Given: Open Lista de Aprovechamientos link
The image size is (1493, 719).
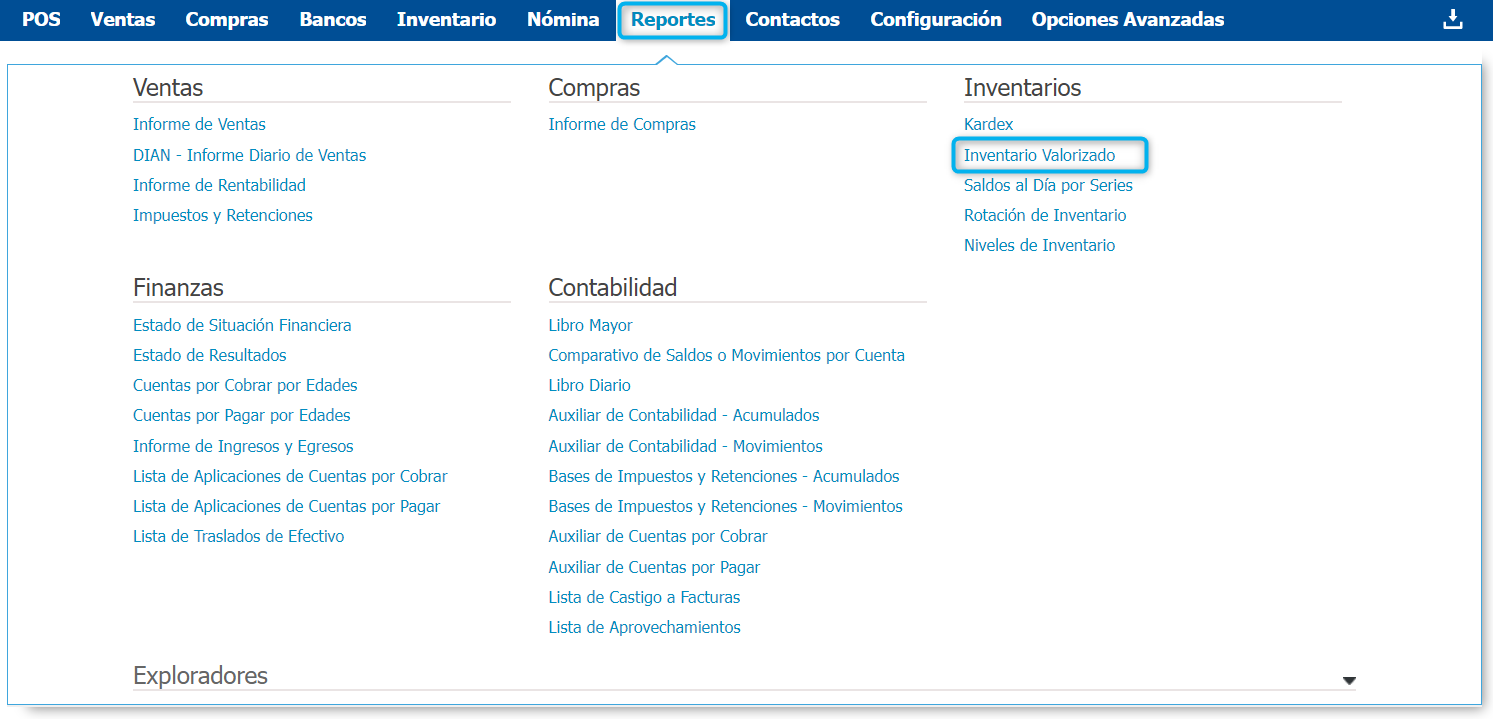Looking at the screenshot, I should click(x=644, y=628).
